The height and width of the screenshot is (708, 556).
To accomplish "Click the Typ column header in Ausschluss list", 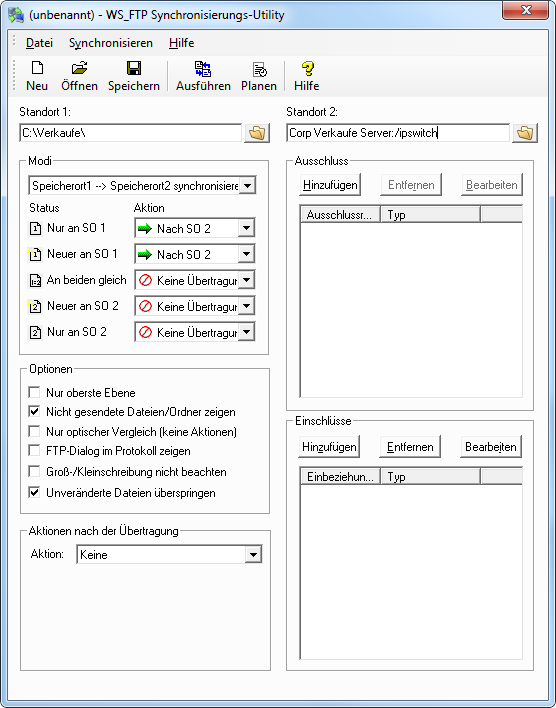I will [x=430, y=214].
